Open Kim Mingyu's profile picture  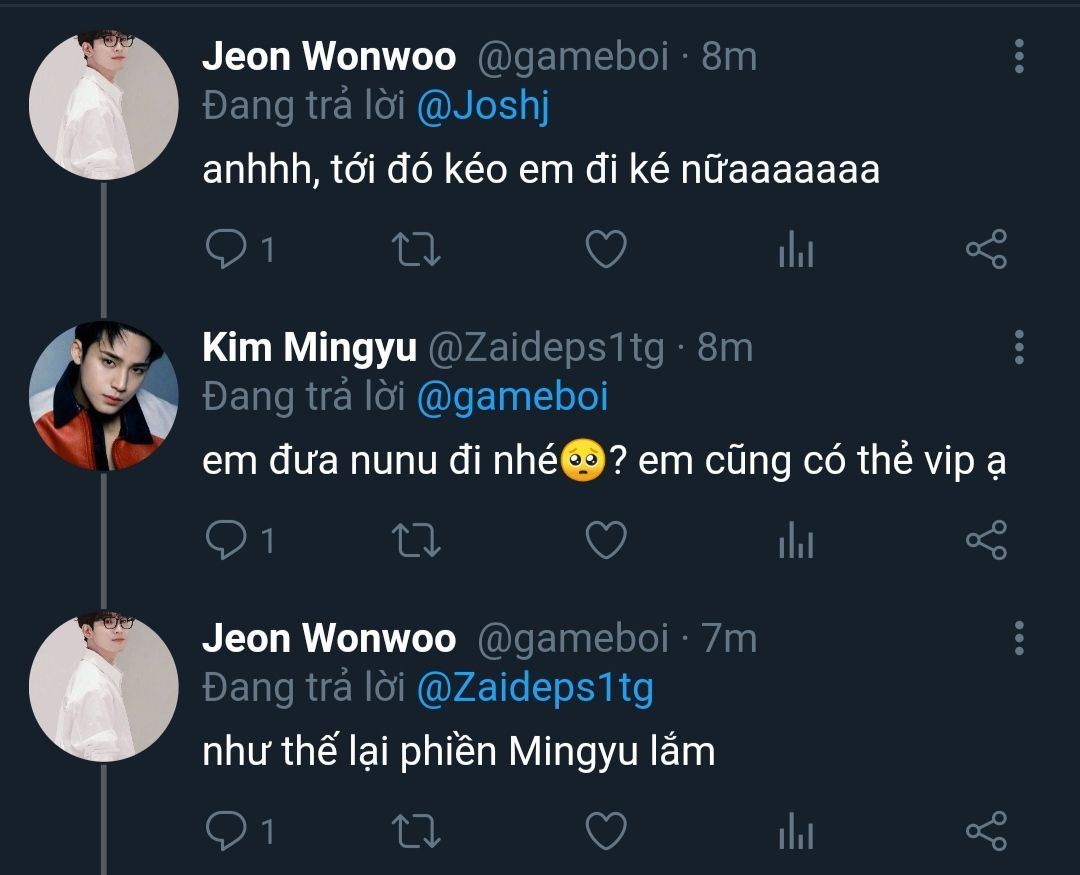[104, 395]
